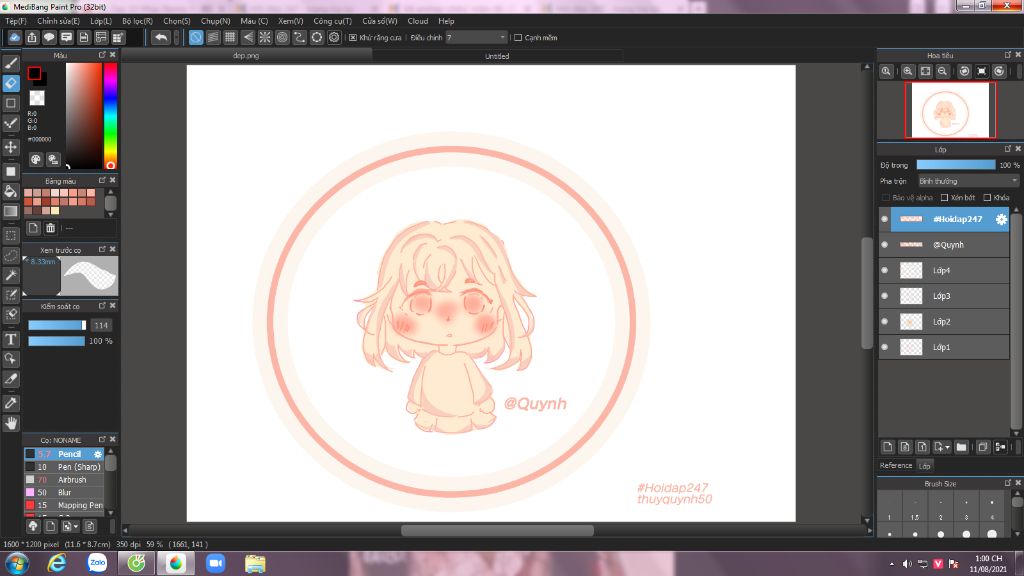Hide the Lớp4 layer
The image size is (1024, 576).
pyautogui.click(x=884, y=270)
